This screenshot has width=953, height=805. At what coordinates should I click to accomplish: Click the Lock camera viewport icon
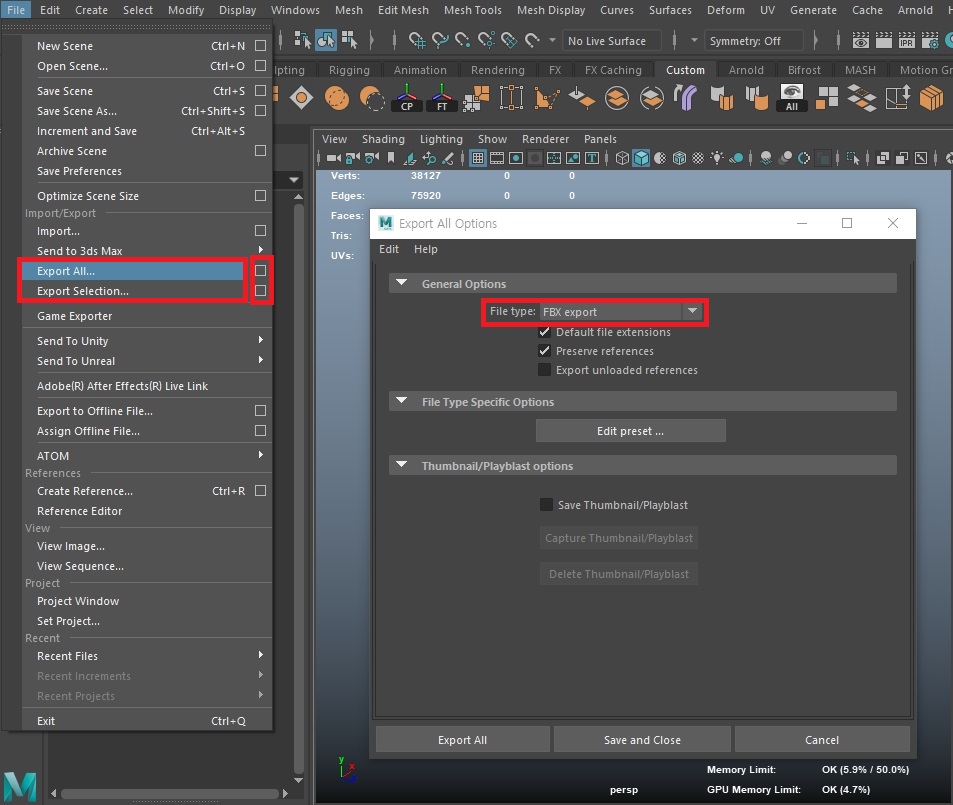353,159
